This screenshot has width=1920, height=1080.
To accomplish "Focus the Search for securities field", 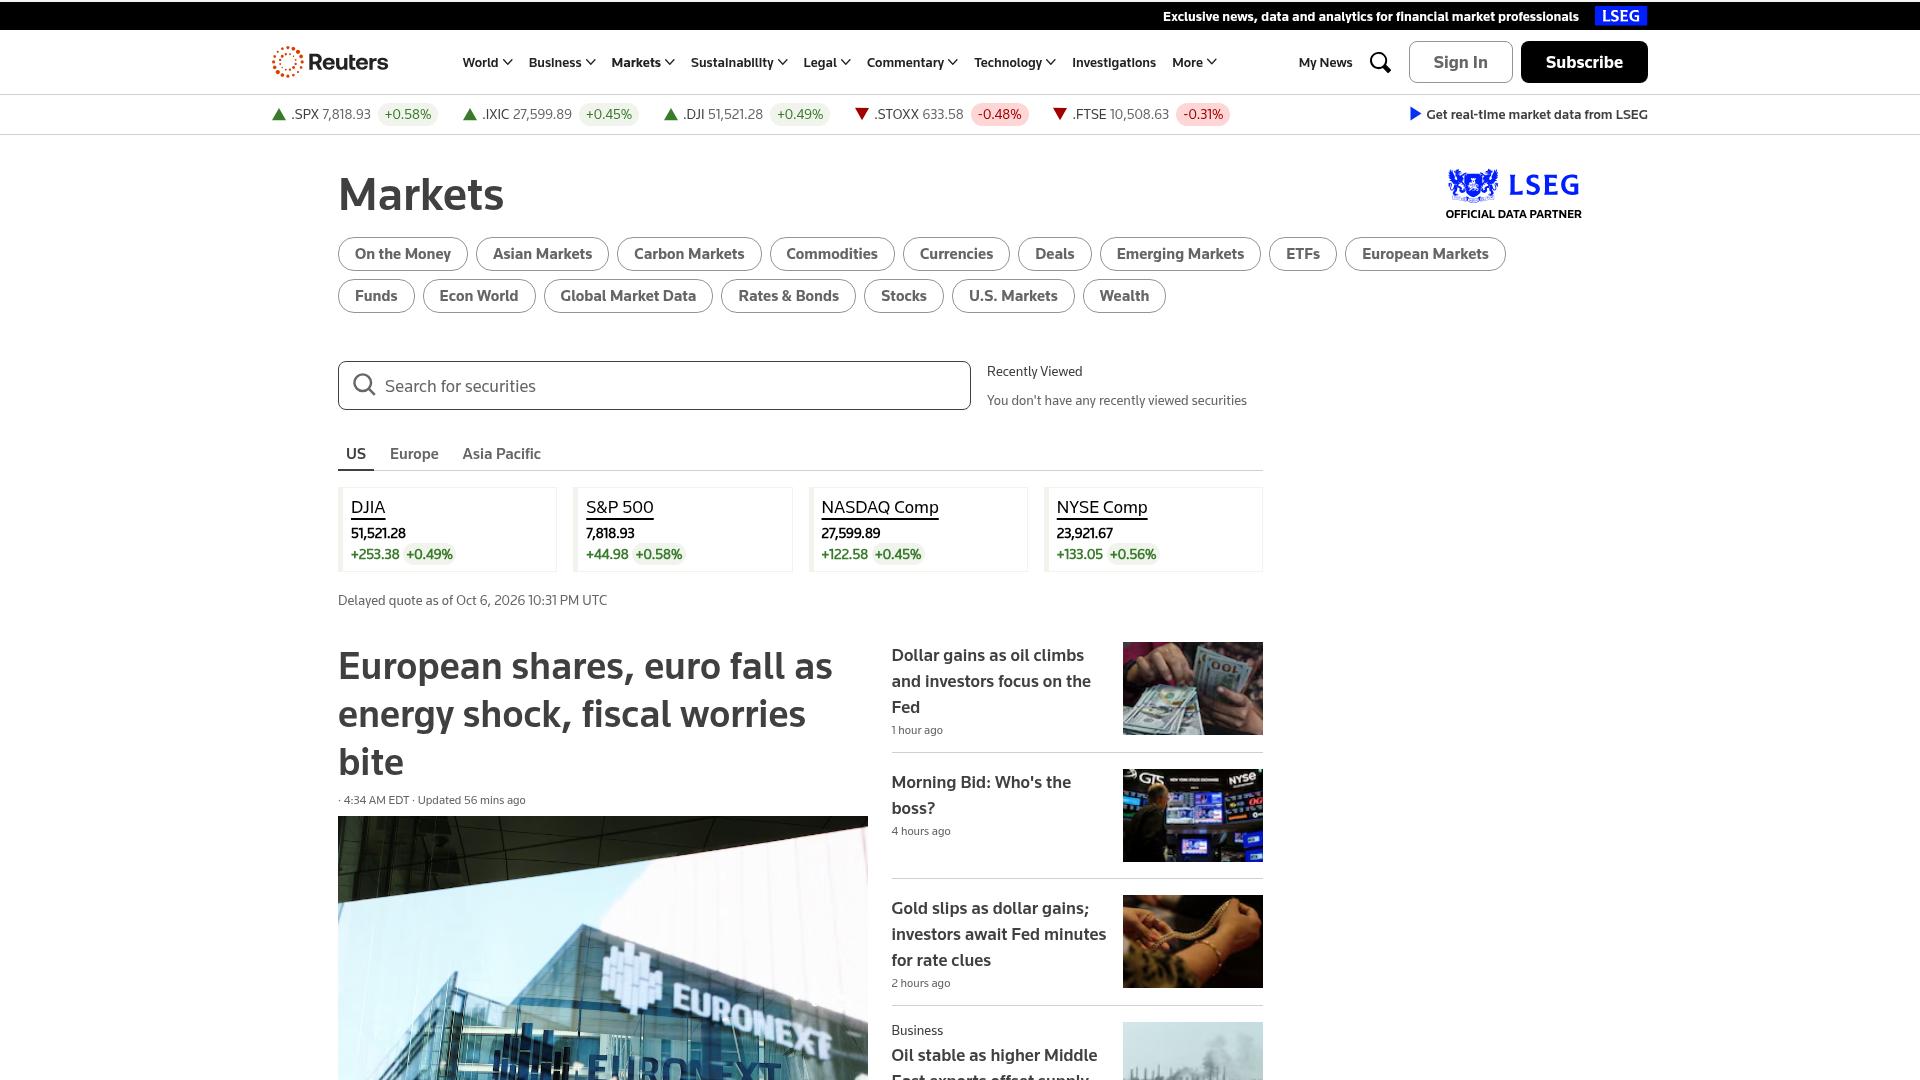I will [x=654, y=385].
